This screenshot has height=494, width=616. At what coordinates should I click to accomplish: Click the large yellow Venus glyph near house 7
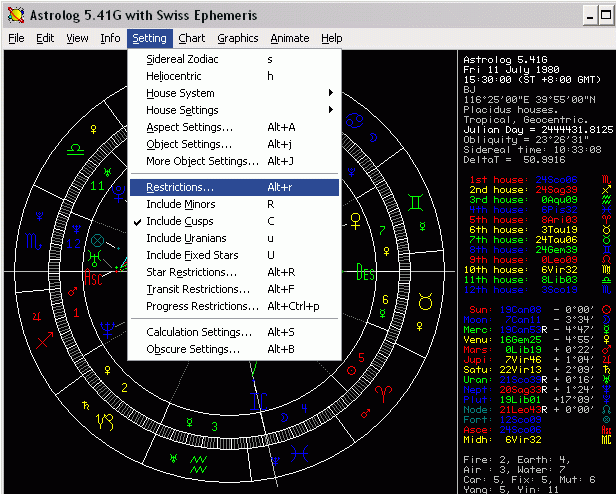pos(356,221)
